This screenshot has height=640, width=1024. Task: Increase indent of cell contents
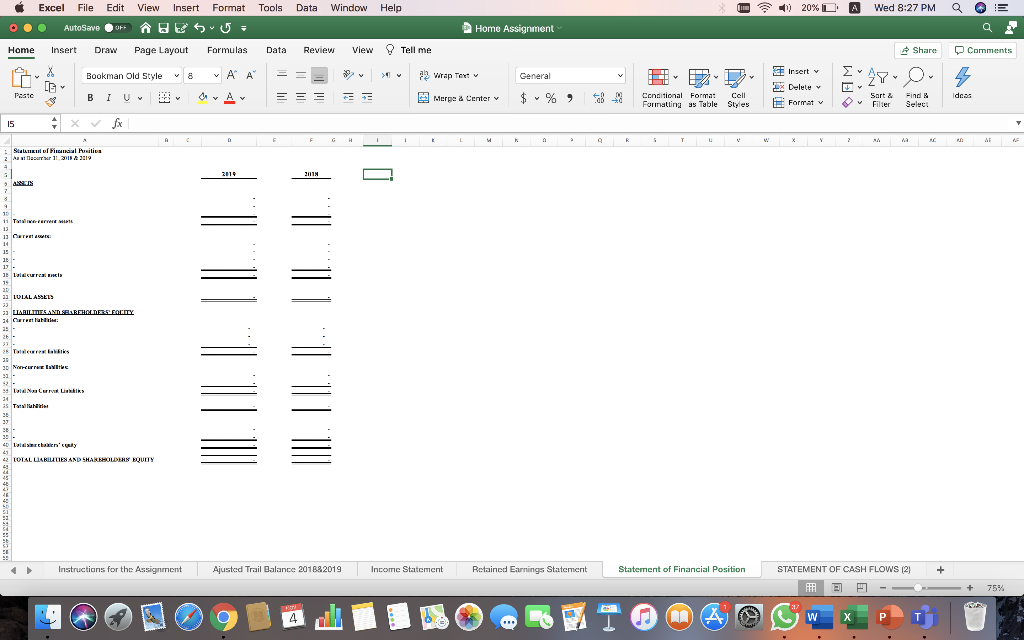pos(367,98)
